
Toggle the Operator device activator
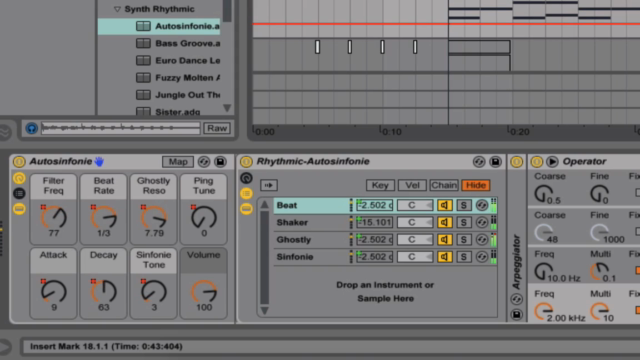(x=536, y=162)
